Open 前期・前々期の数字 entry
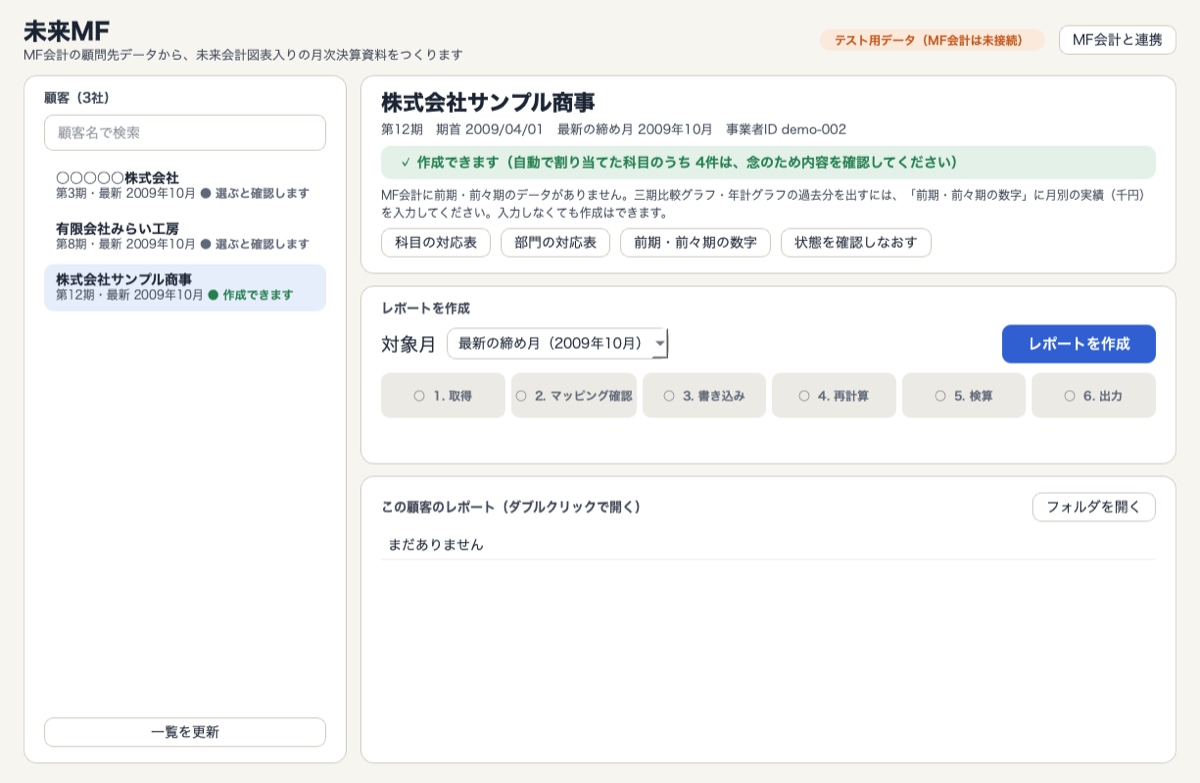The height and width of the screenshot is (783, 1200). pos(695,242)
